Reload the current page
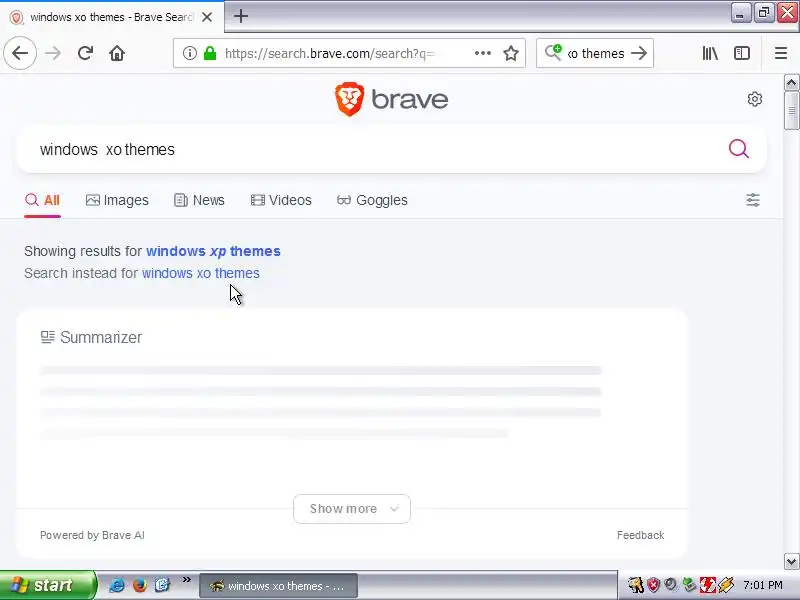 click(85, 53)
